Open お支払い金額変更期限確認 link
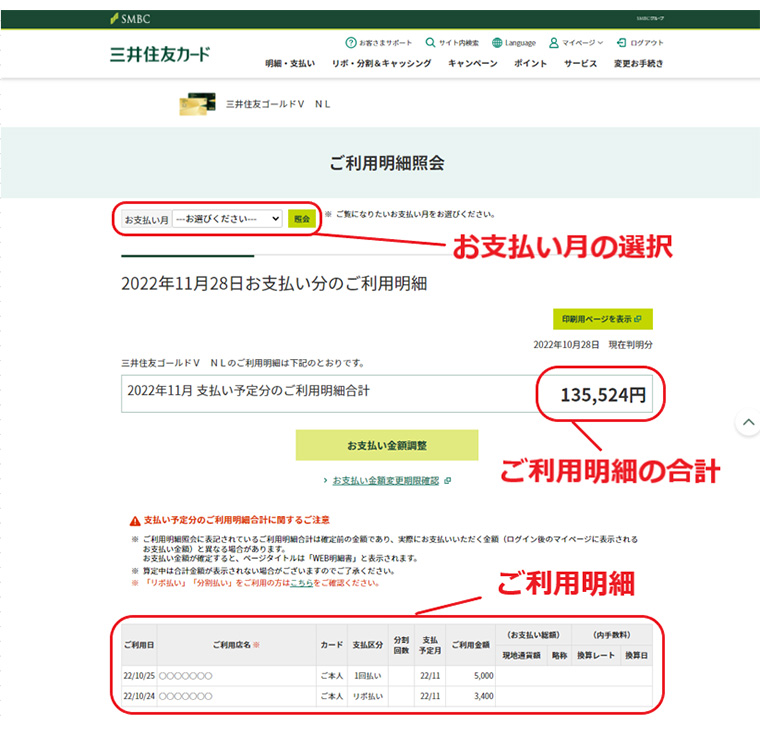Viewport: 760px width, 735px height. 386,480
